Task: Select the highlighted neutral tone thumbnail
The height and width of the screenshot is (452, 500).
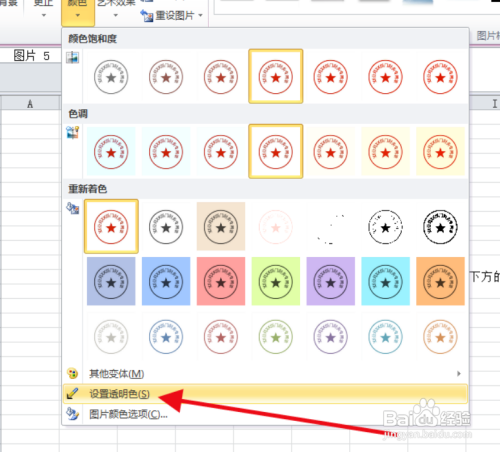Action: coord(276,151)
